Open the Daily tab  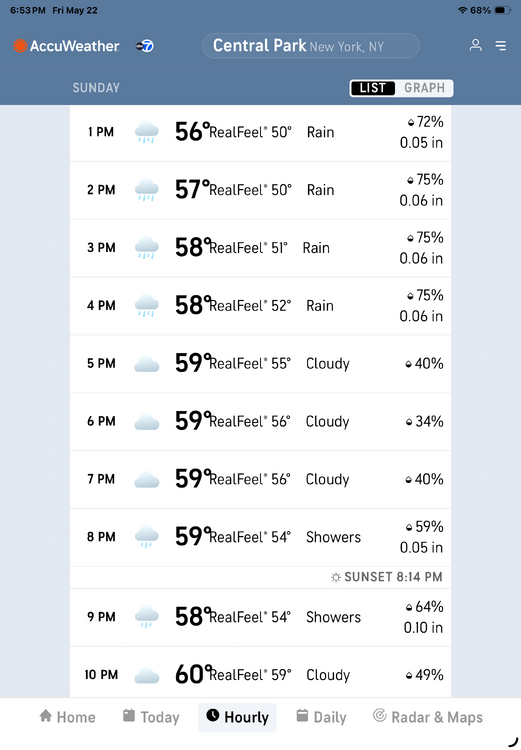tap(321, 717)
